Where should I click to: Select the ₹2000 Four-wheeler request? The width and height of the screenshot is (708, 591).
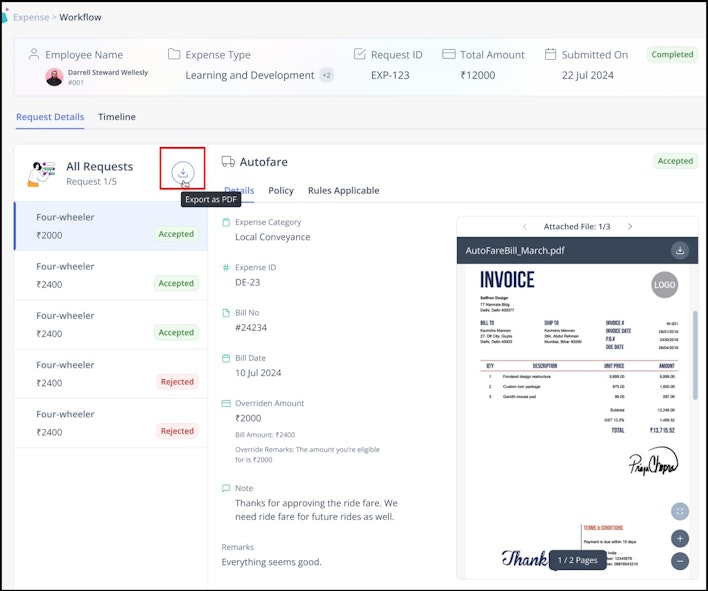point(111,226)
